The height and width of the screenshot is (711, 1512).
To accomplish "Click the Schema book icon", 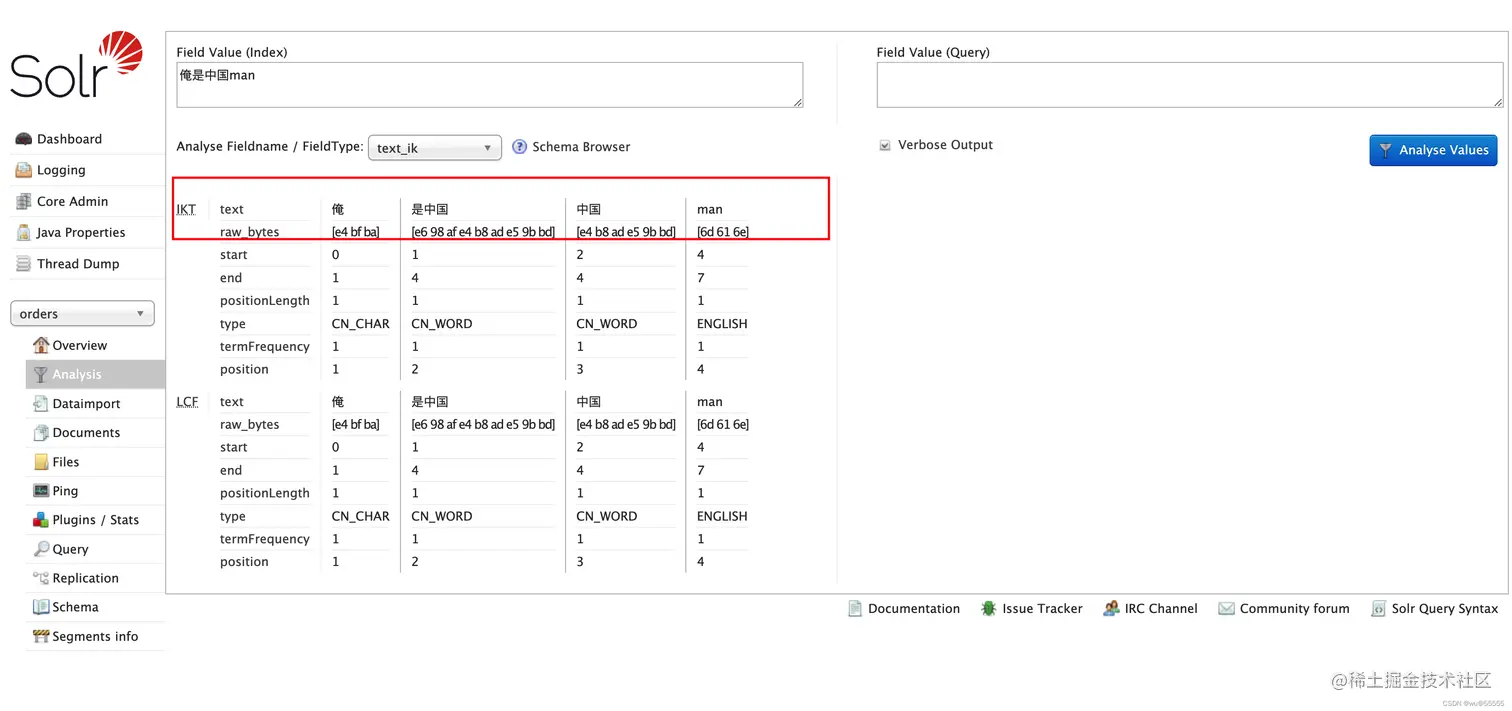I will (x=41, y=607).
